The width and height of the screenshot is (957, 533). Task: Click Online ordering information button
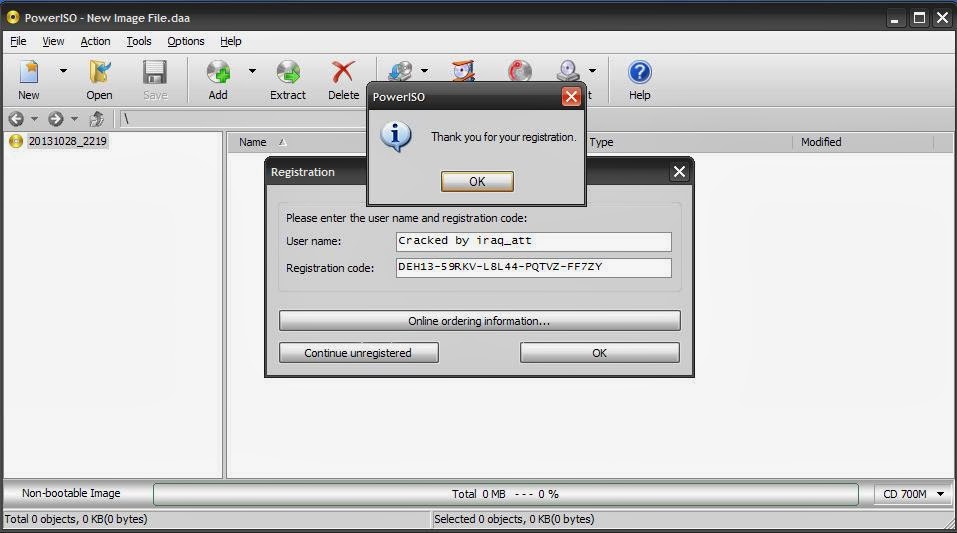point(480,321)
